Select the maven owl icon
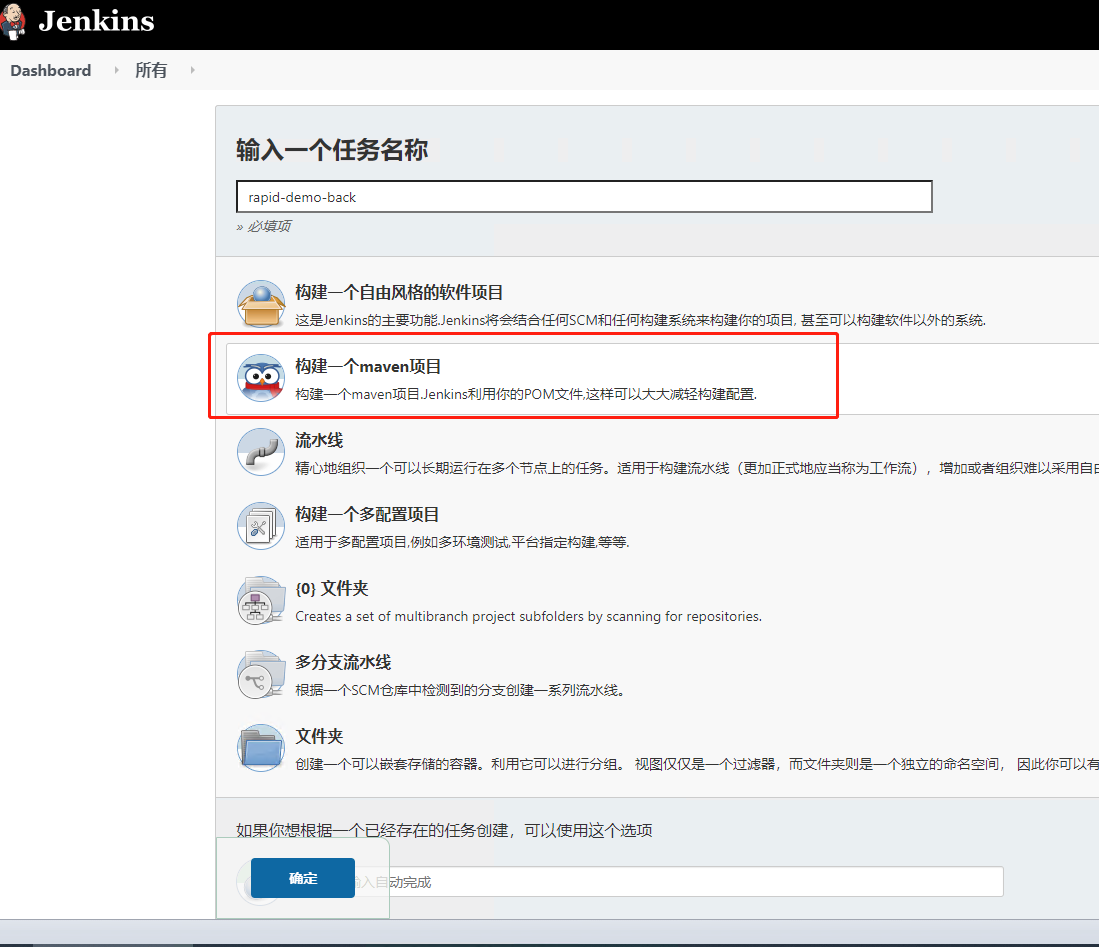The image size is (1099, 947). 261,378
